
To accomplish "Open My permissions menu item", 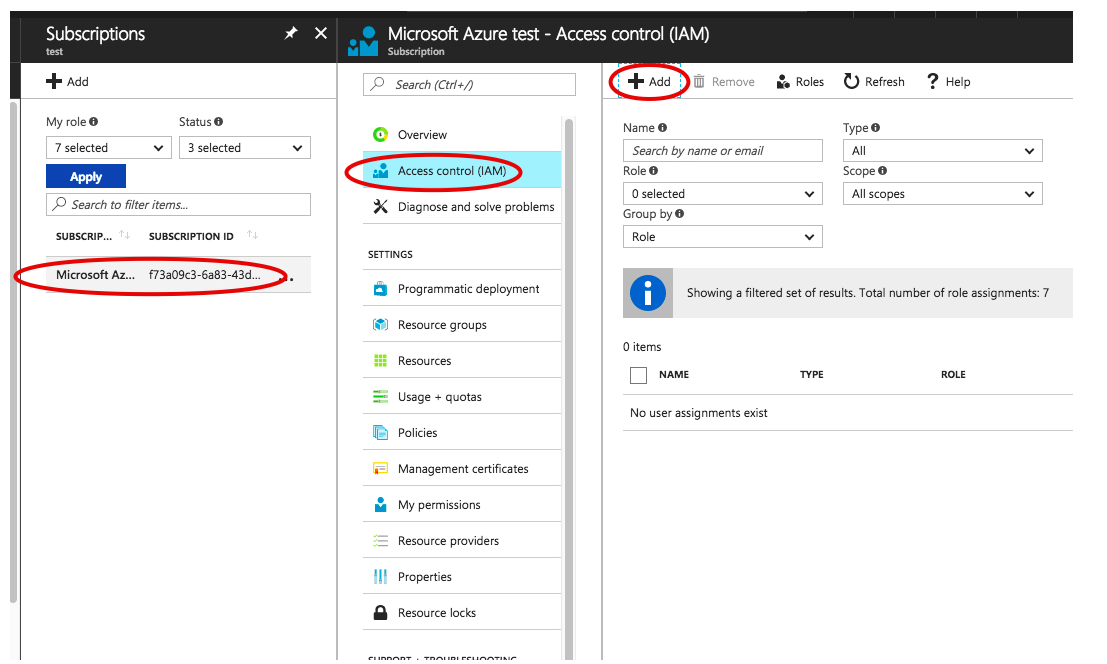I will point(462,505).
